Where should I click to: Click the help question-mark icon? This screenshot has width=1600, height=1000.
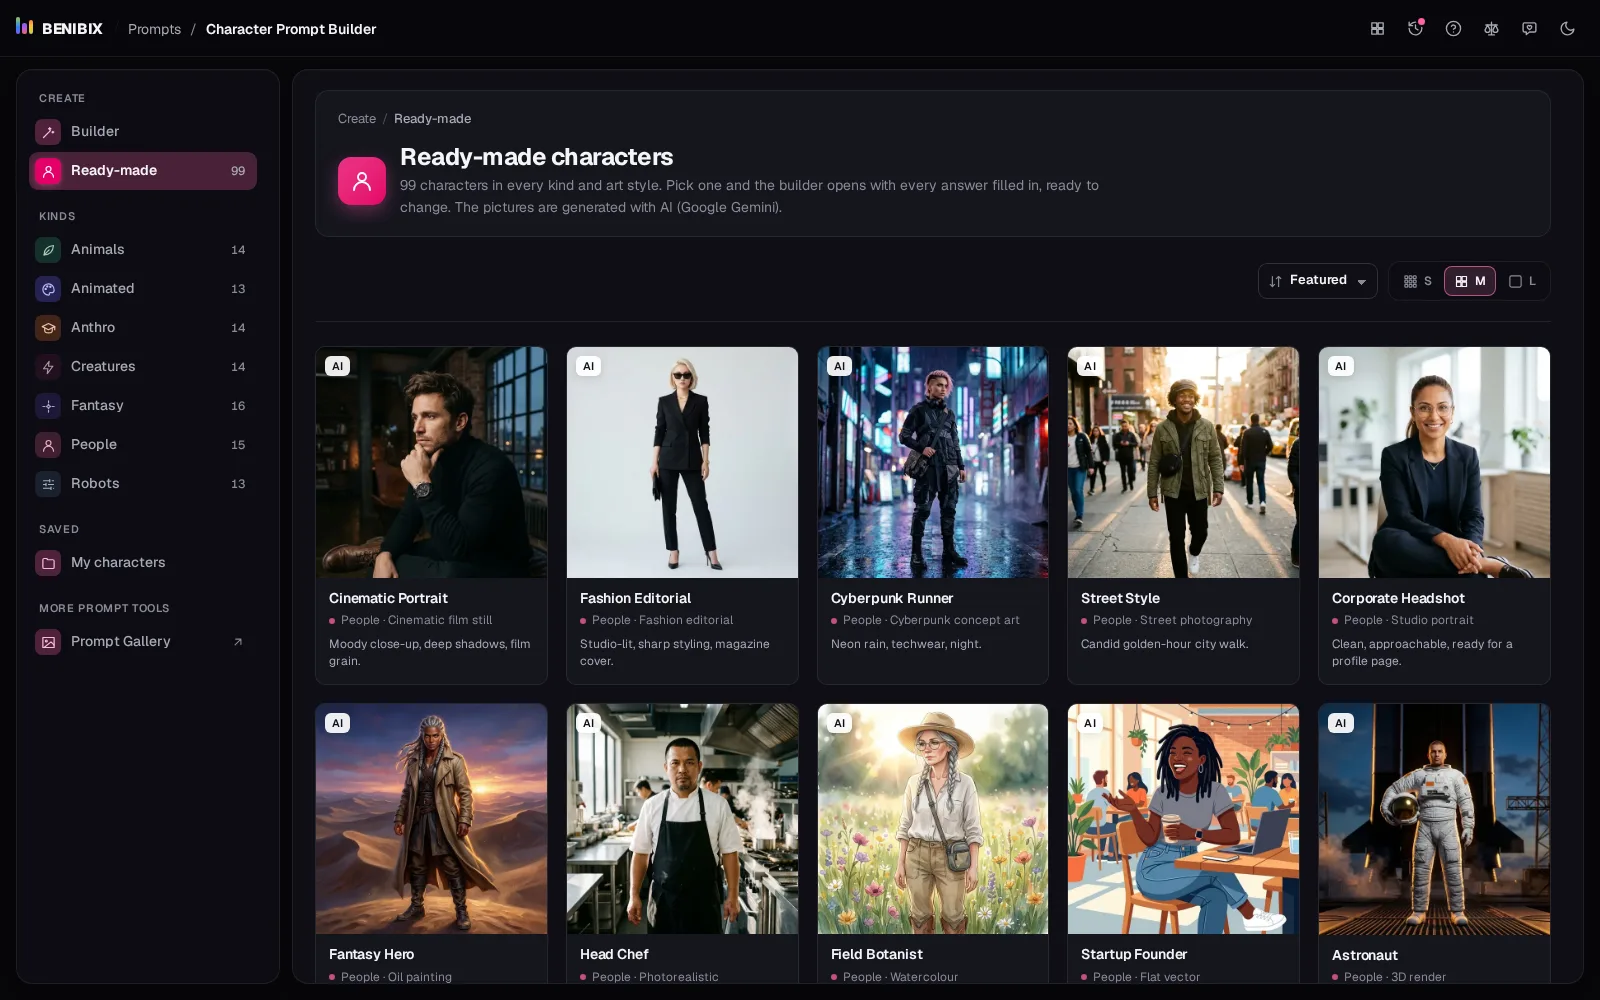pyautogui.click(x=1453, y=29)
